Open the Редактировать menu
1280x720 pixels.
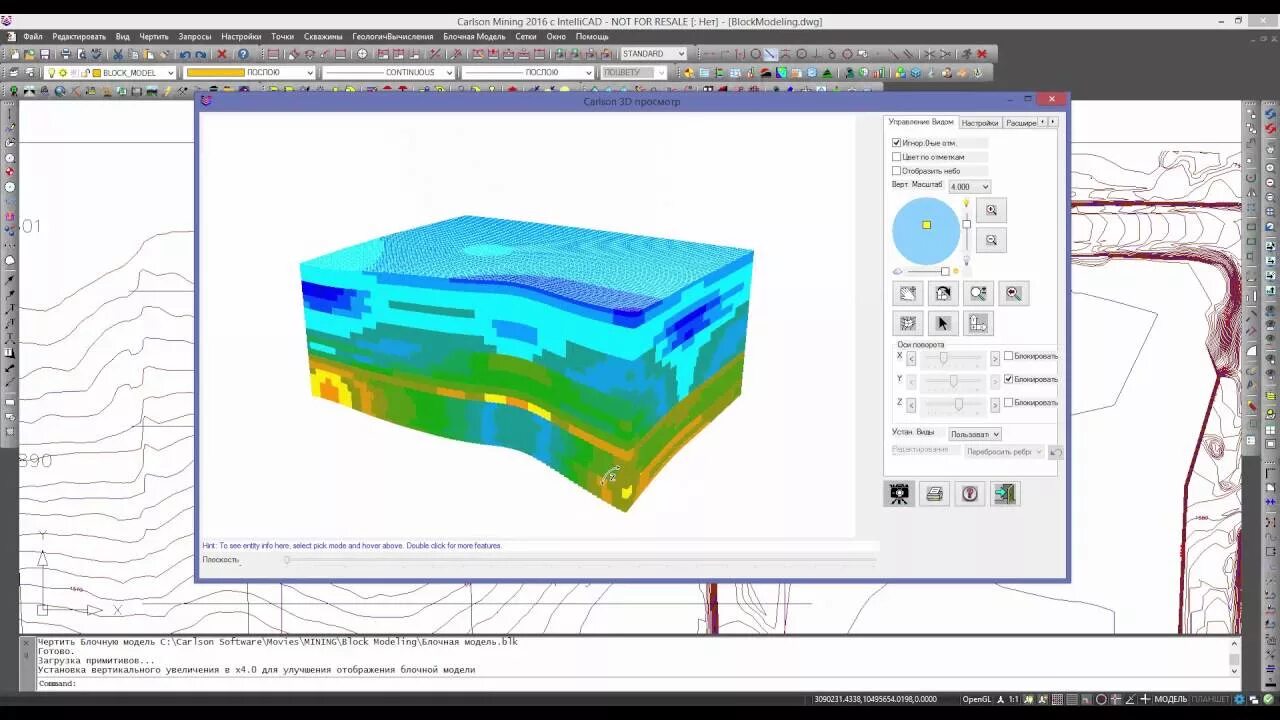coord(79,37)
